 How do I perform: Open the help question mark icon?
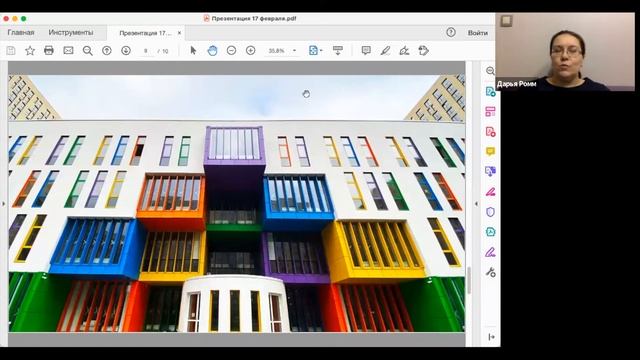[x=451, y=32]
